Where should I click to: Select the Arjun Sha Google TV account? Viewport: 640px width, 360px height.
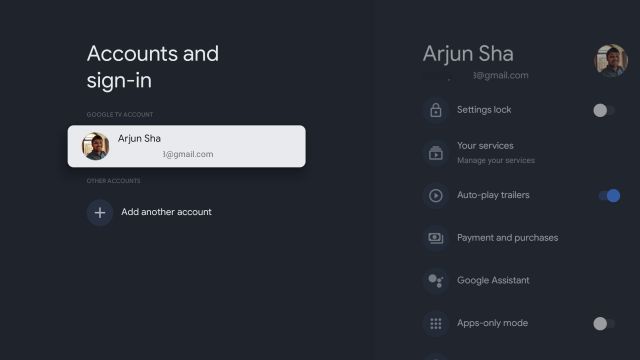(x=187, y=146)
